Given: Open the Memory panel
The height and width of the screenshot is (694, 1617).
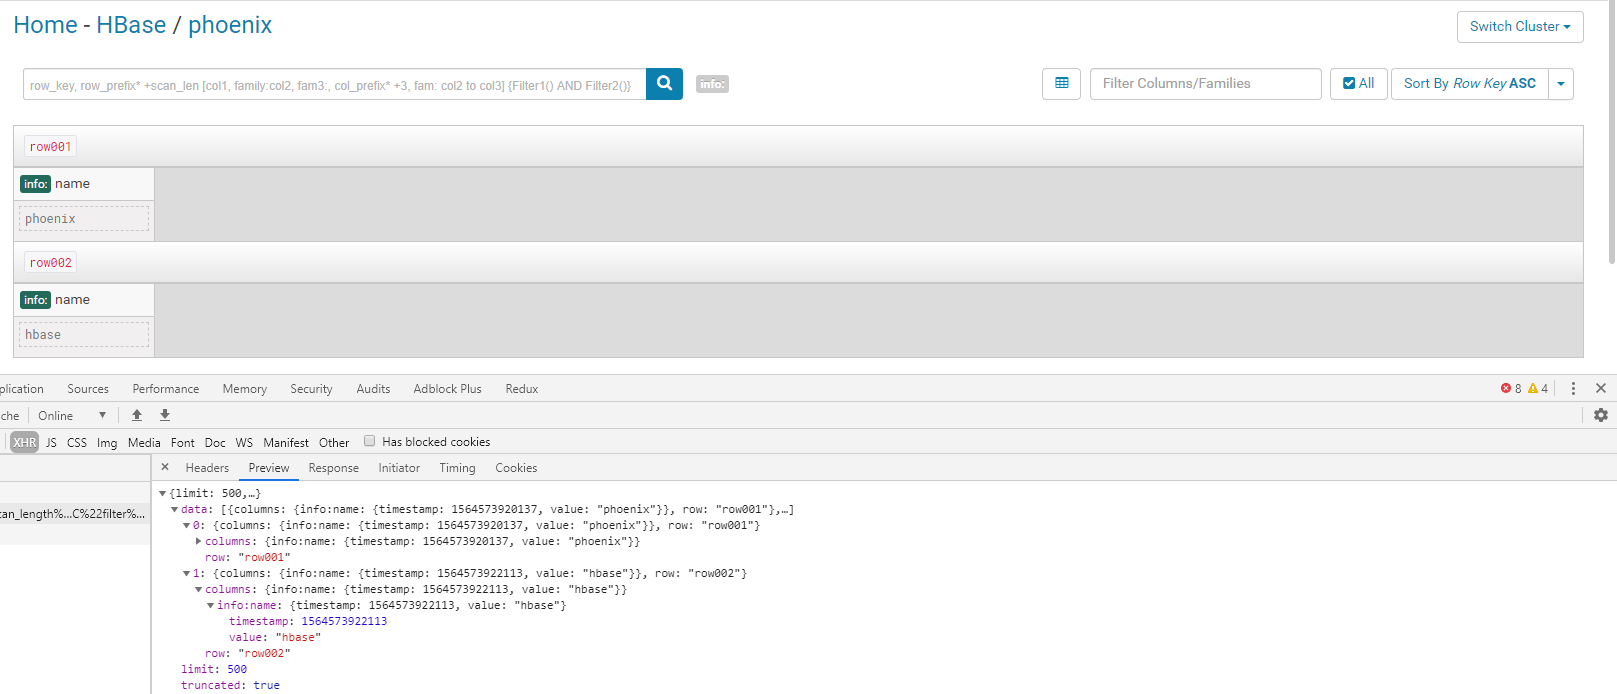Looking at the screenshot, I should 245,388.
